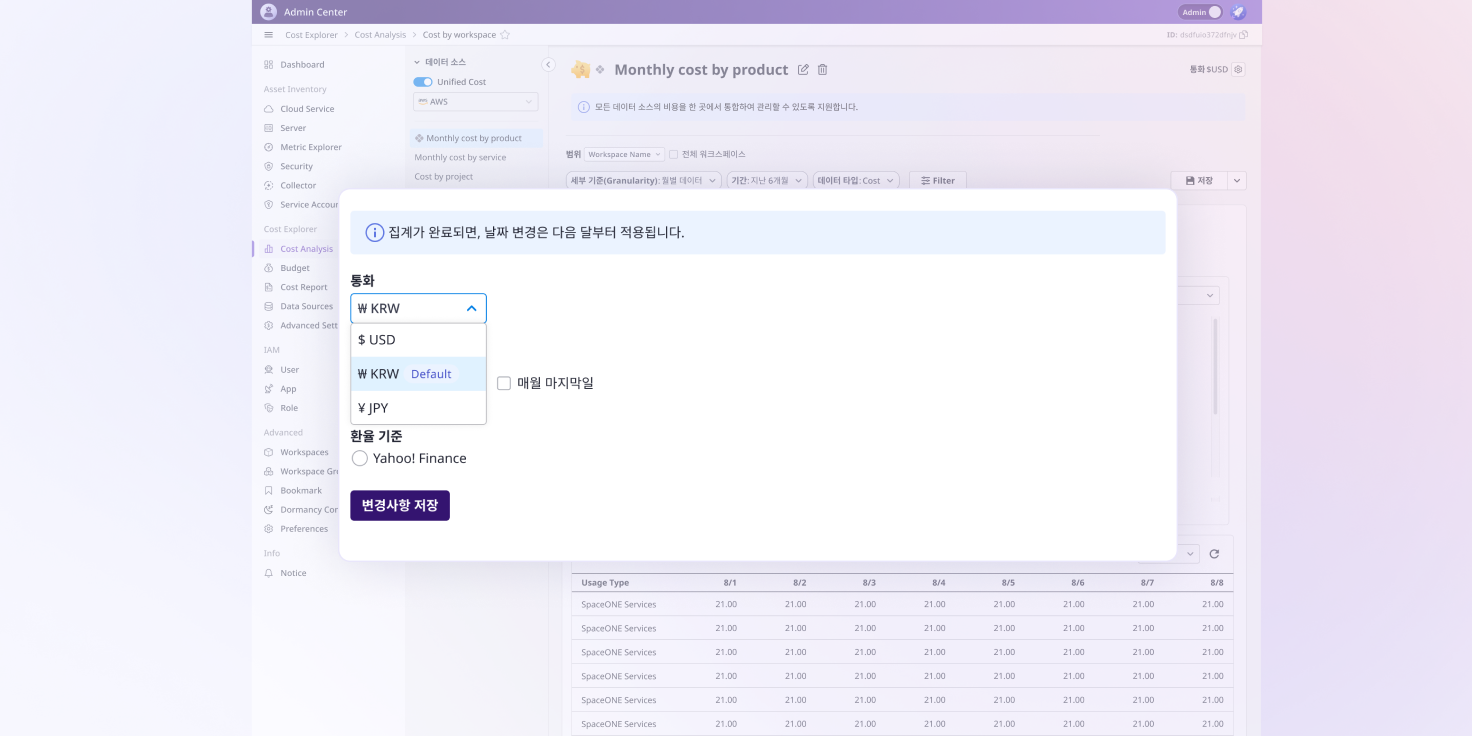This screenshot has width=1472, height=736.
Task: Click the Filter button
Action: coord(937,181)
